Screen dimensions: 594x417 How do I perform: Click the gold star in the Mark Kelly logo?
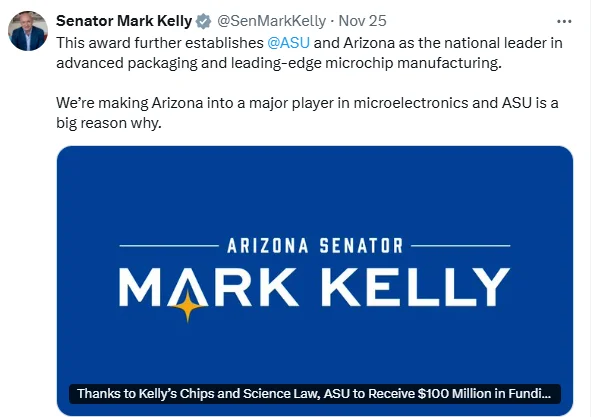187,306
